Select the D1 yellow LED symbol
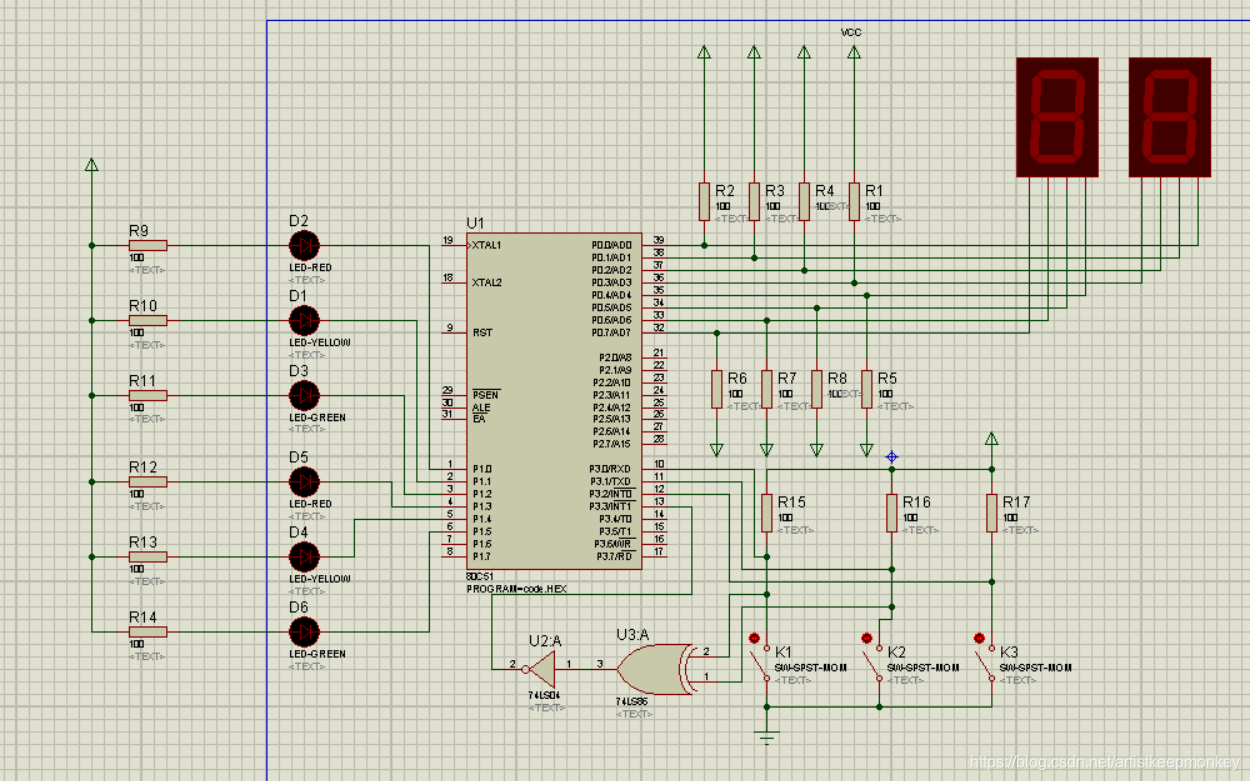This screenshot has width=1250, height=781. [304, 320]
